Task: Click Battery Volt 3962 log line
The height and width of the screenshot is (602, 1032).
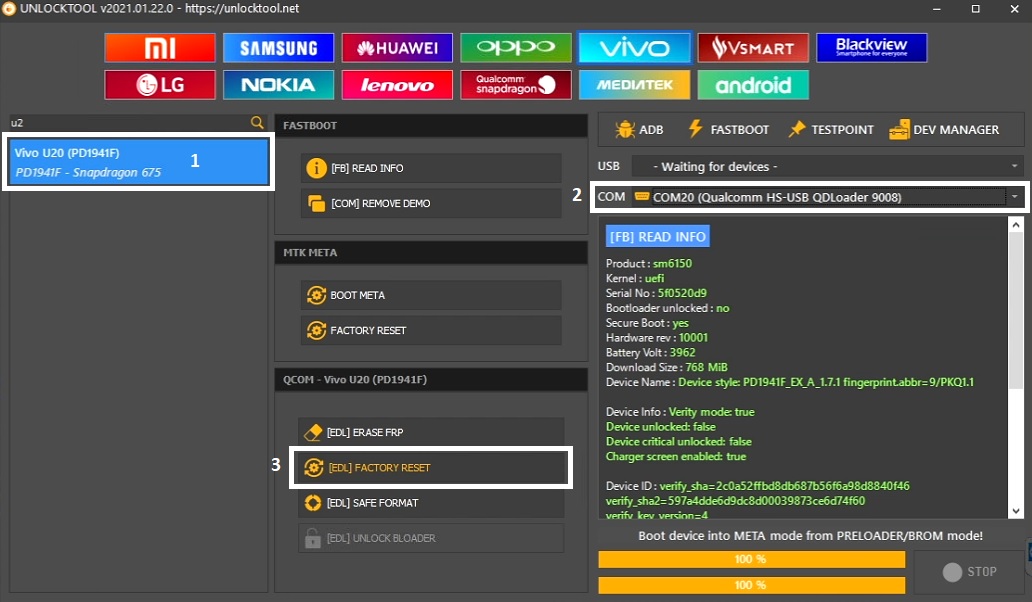Action: point(650,353)
